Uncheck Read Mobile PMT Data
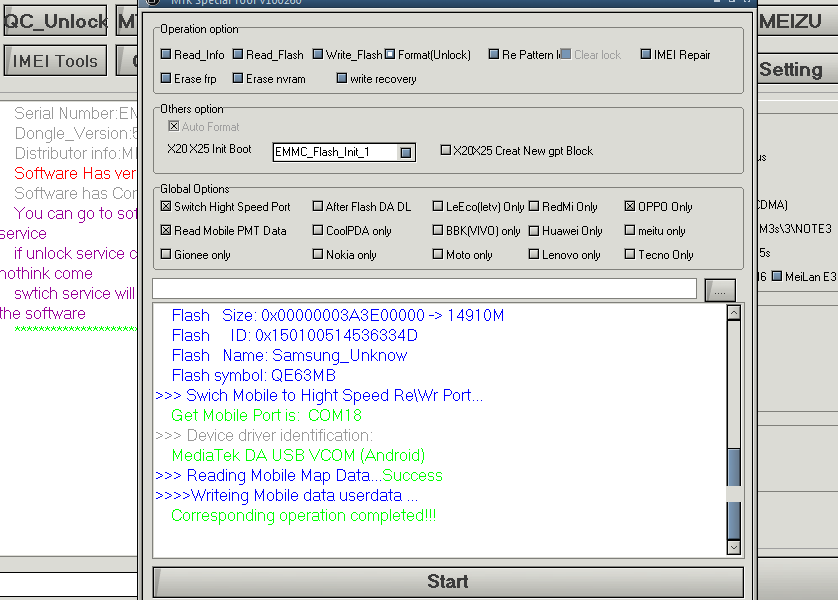The image size is (838, 600). coord(223,230)
